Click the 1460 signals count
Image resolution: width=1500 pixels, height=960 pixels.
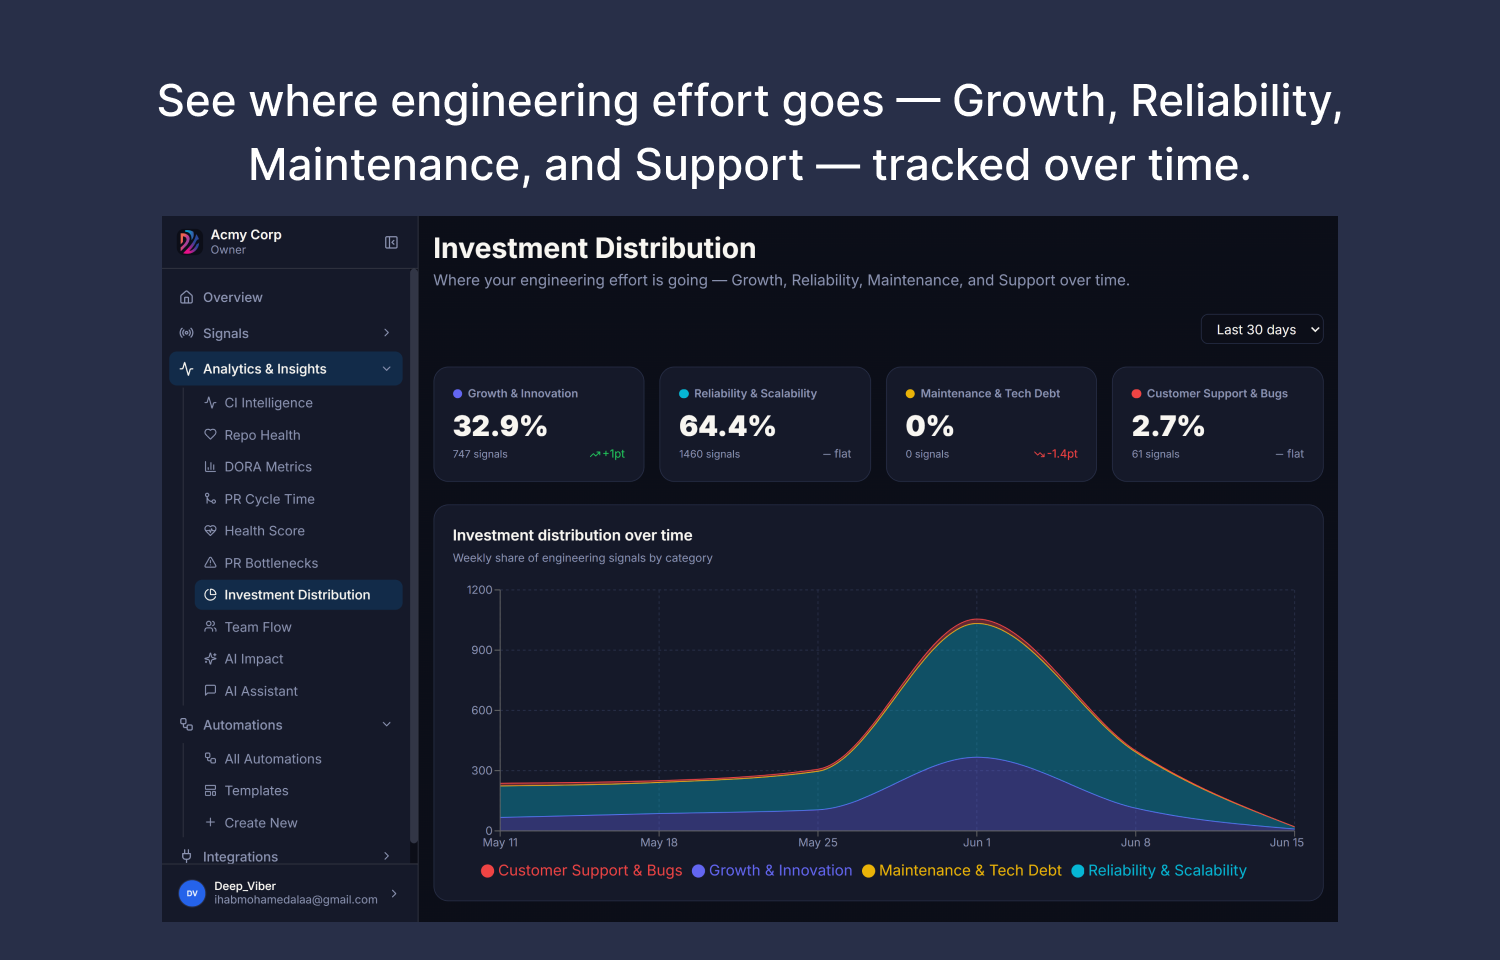710,454
